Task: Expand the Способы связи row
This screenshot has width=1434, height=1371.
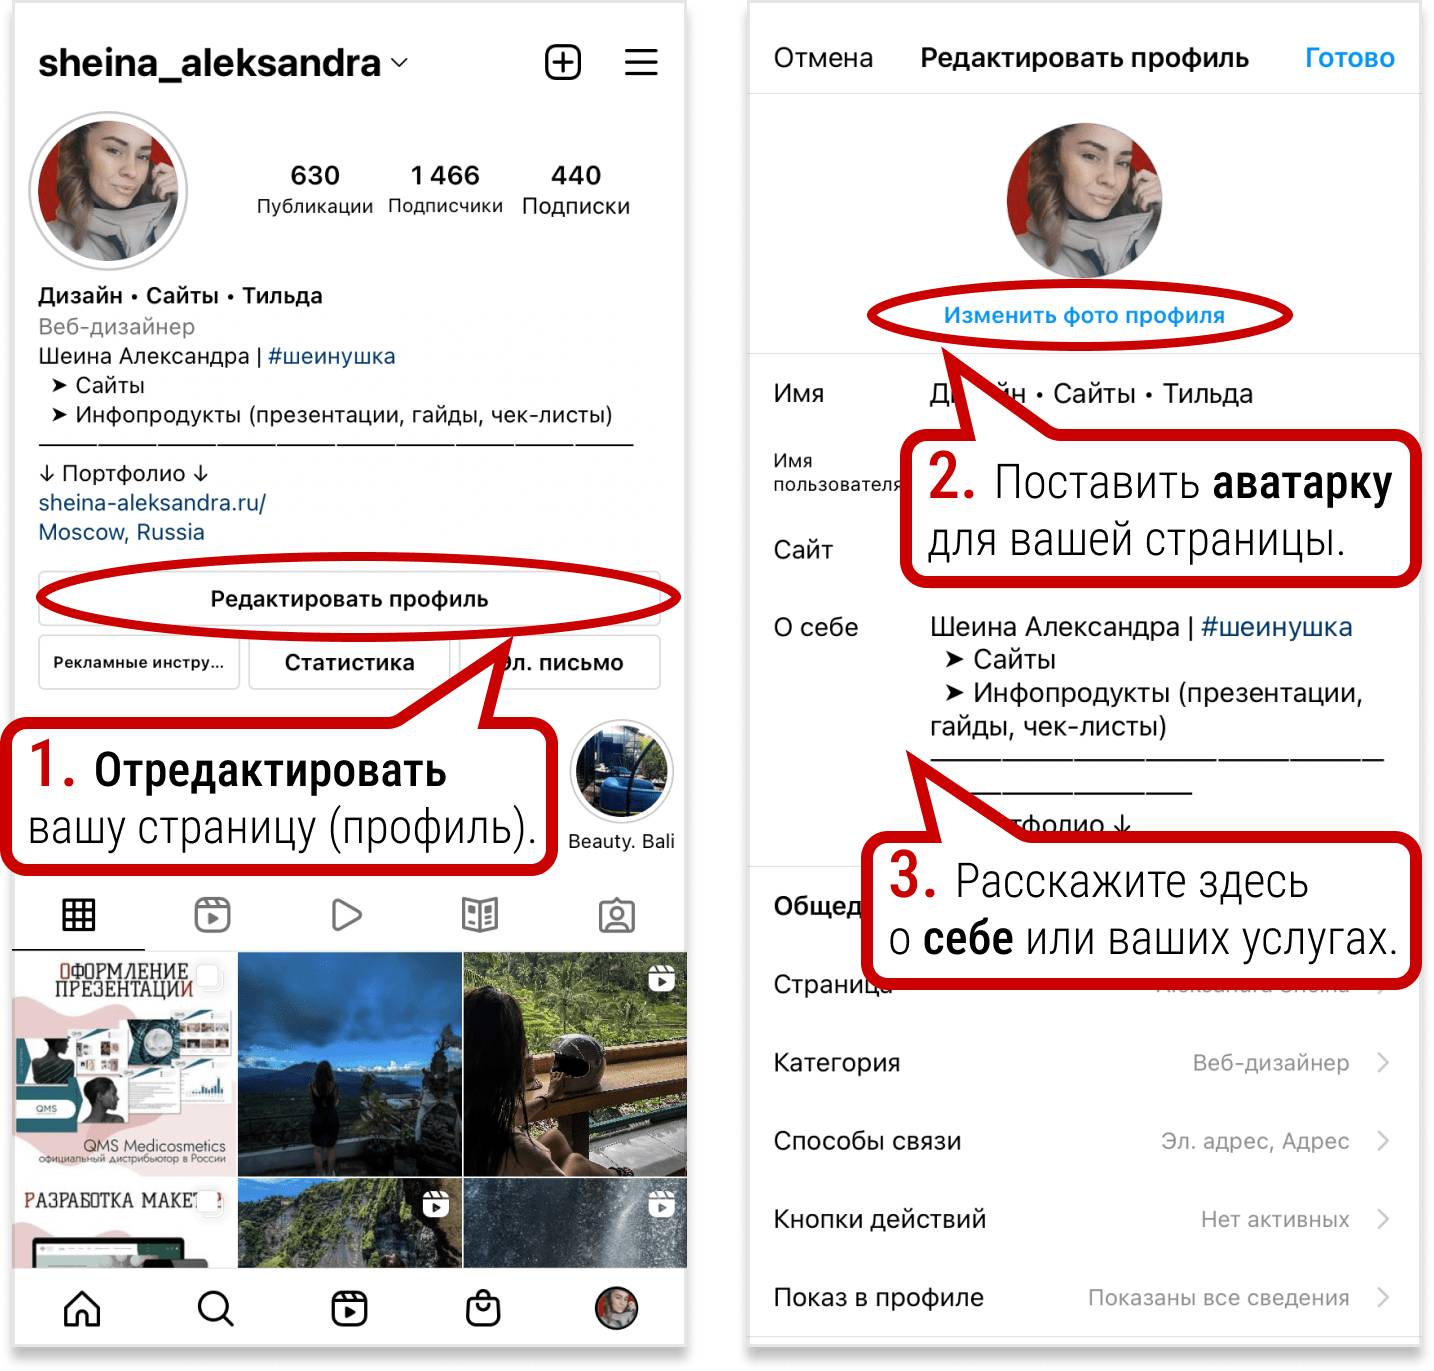Action: 1084,1140
